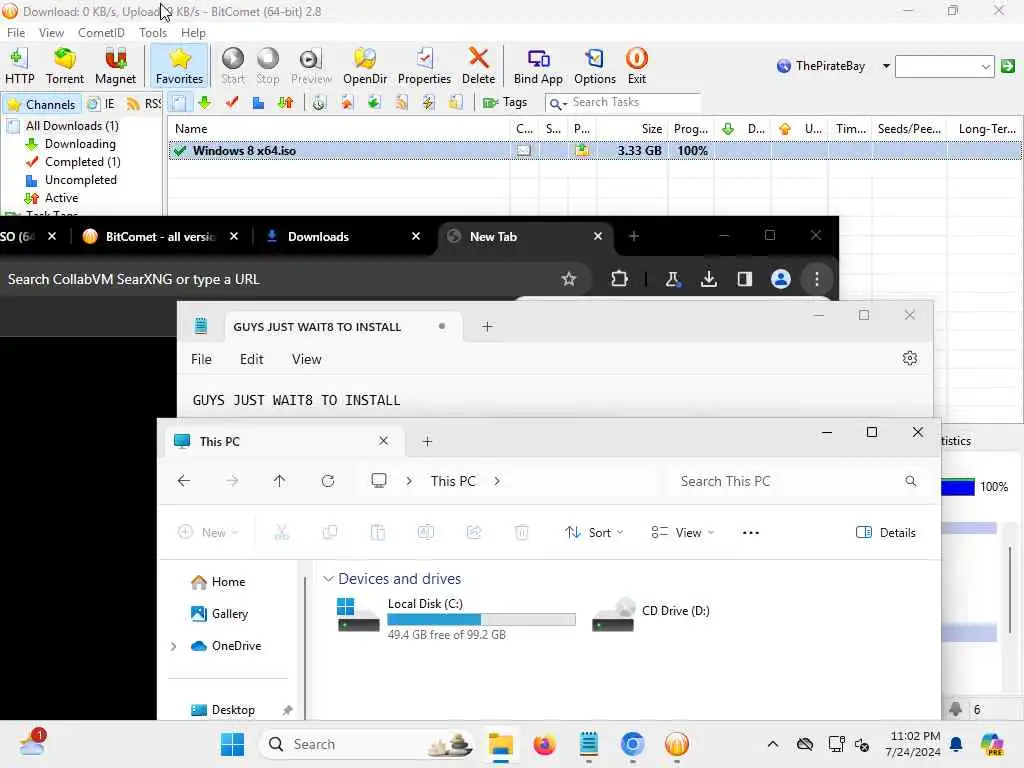Open the Search Tasks magnifier dropdown
The height and width of the screenshot is (768, 1024).
coord(557,103)
